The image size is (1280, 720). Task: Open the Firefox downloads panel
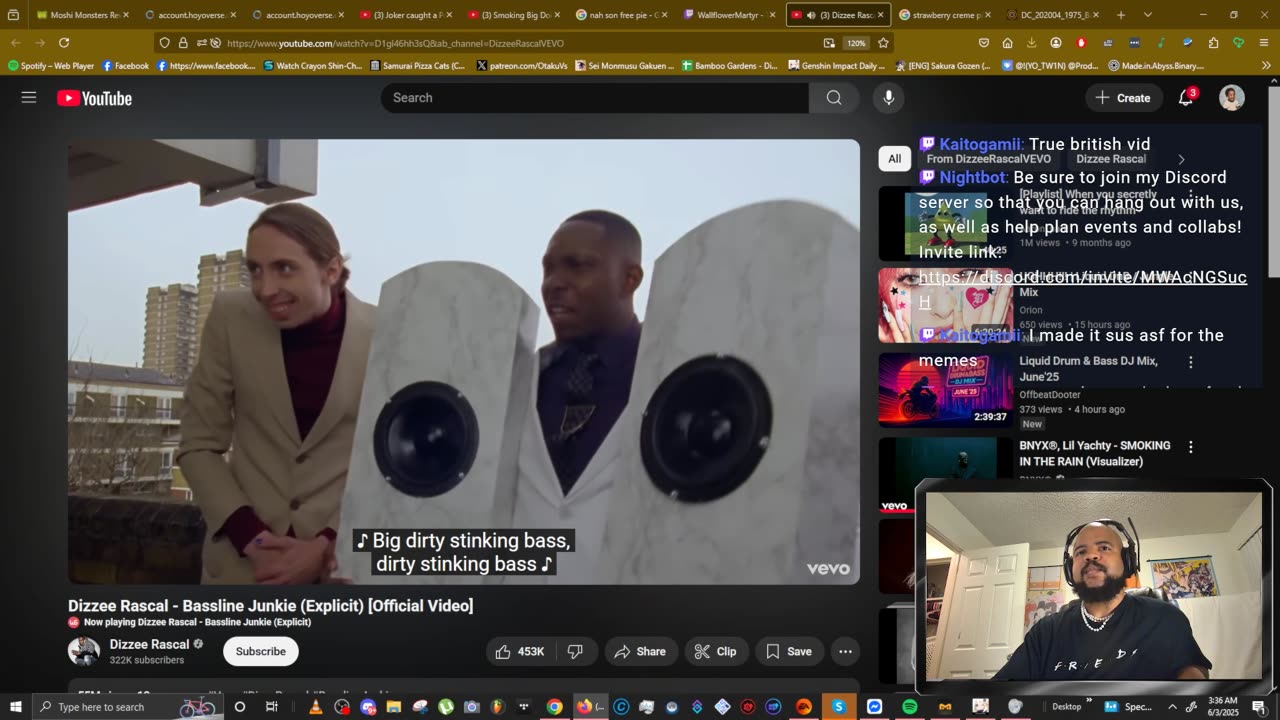[x=1032, y=43]
